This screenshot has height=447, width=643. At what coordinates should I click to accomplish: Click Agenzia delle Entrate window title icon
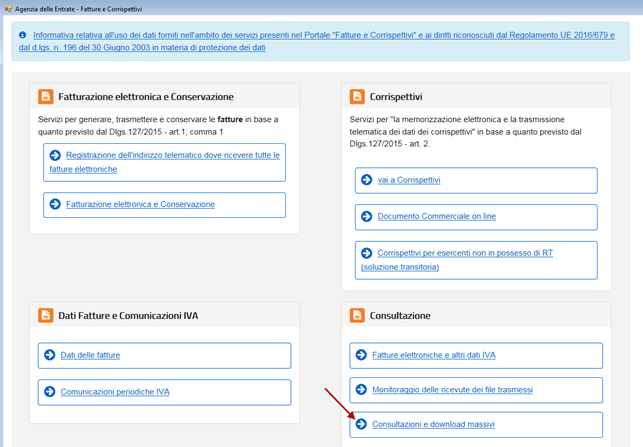8,8
